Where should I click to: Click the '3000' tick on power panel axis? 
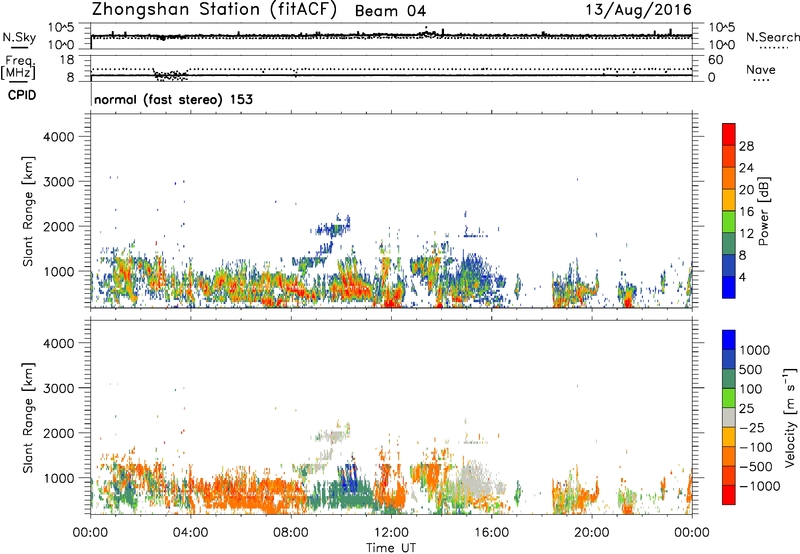click(x=59, y=182)
